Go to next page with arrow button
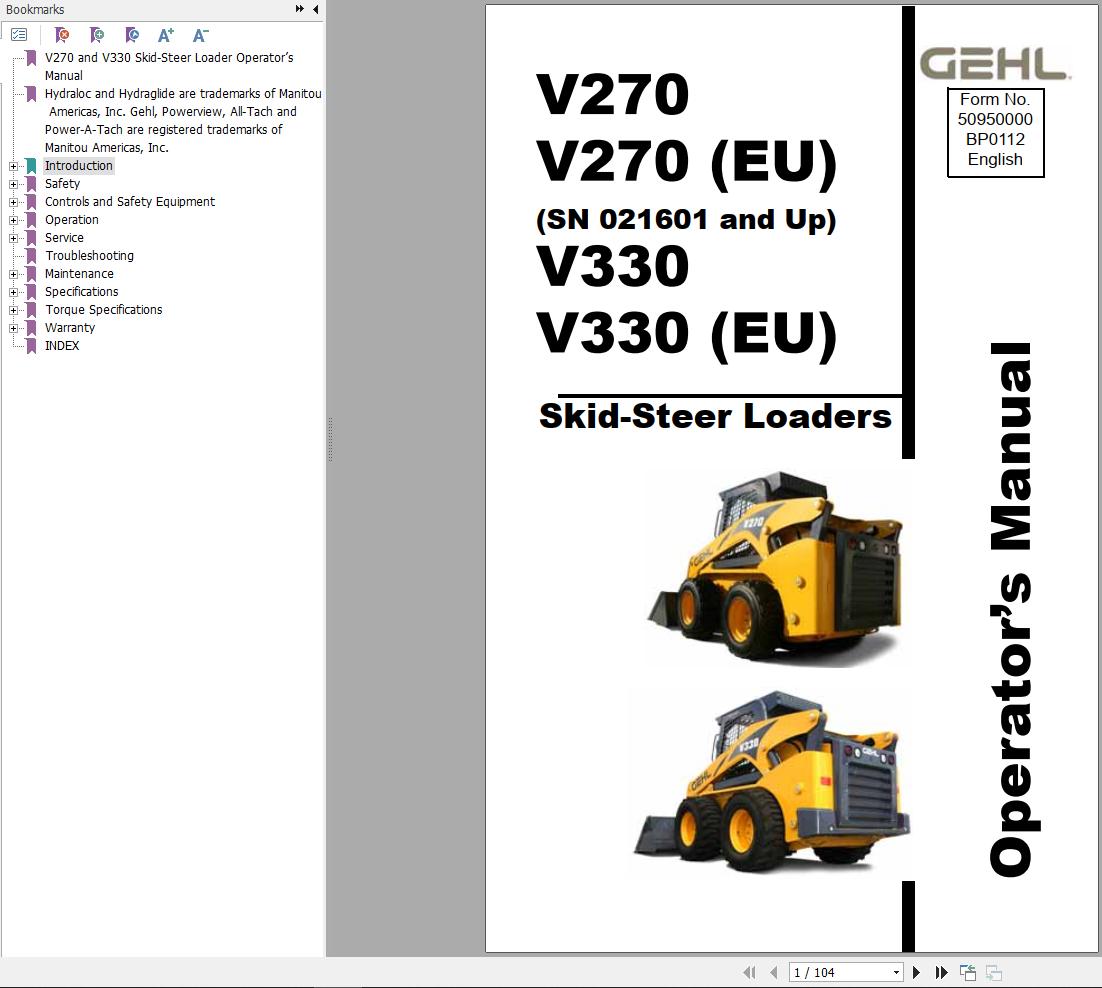 tap(917, 971)
